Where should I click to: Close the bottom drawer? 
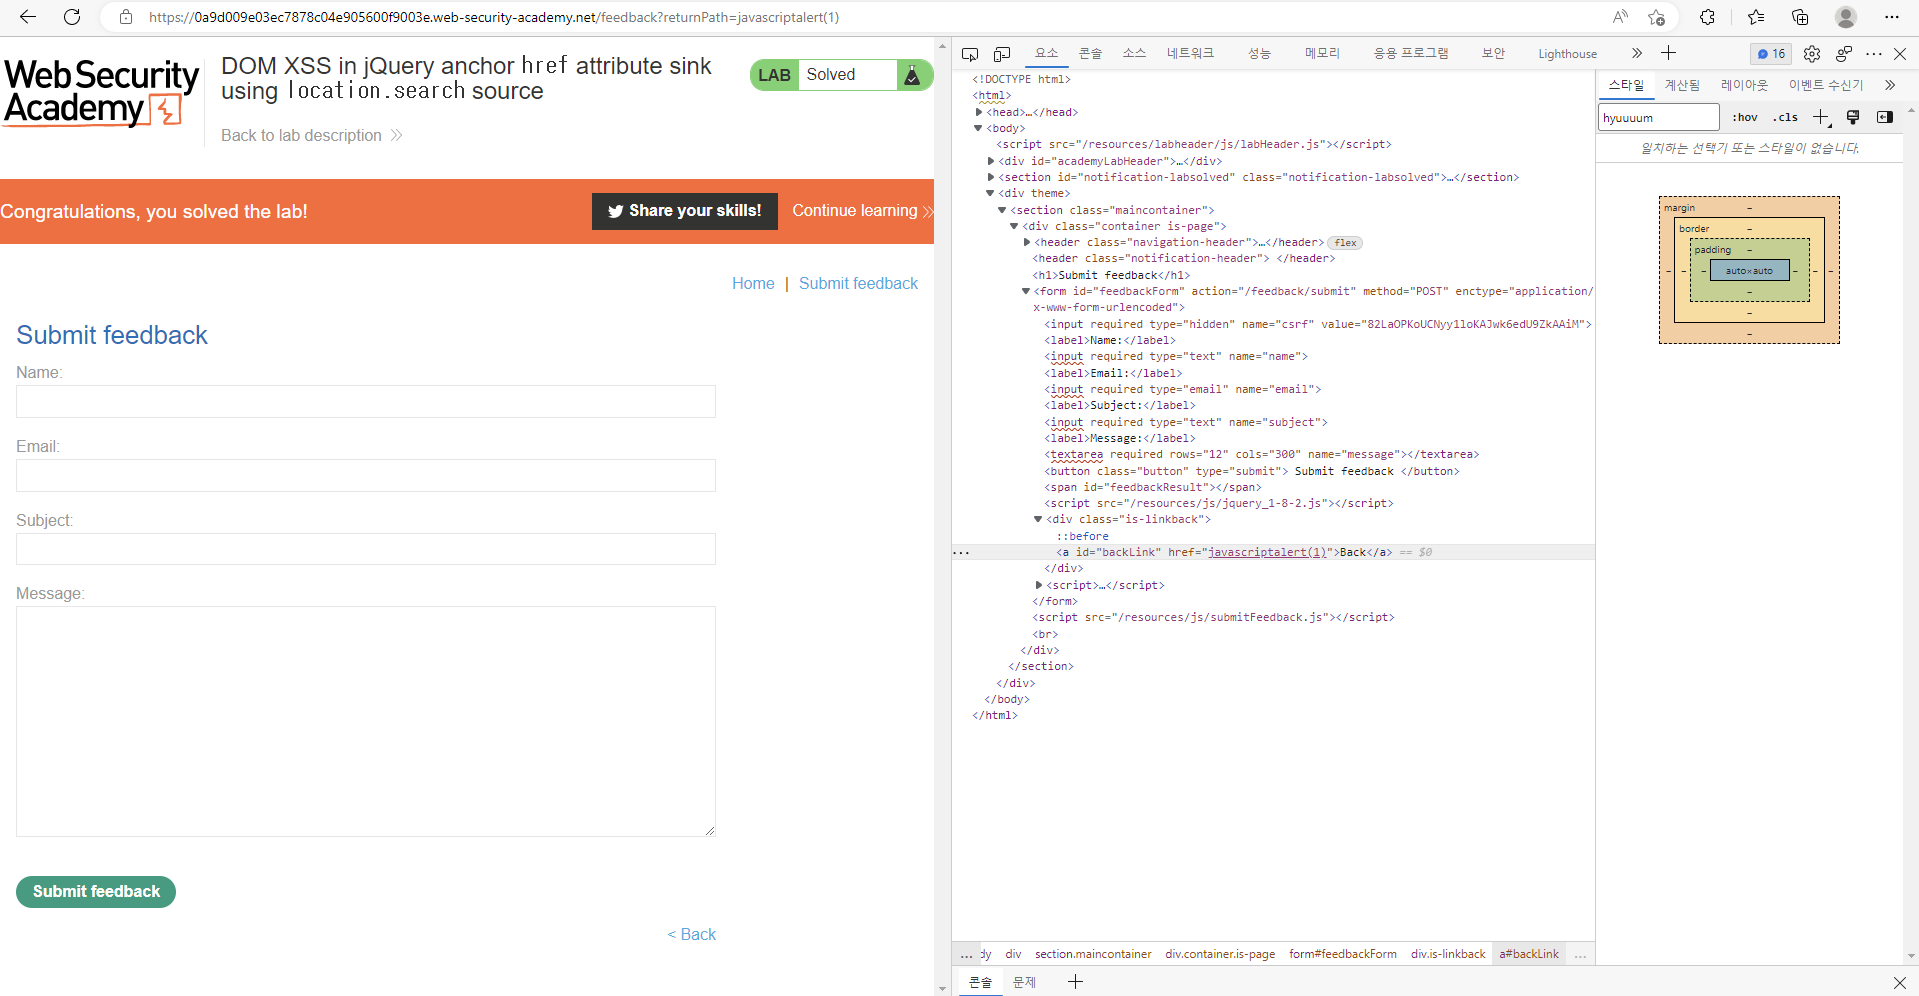pyautogui.click(x=1900, y=982)
